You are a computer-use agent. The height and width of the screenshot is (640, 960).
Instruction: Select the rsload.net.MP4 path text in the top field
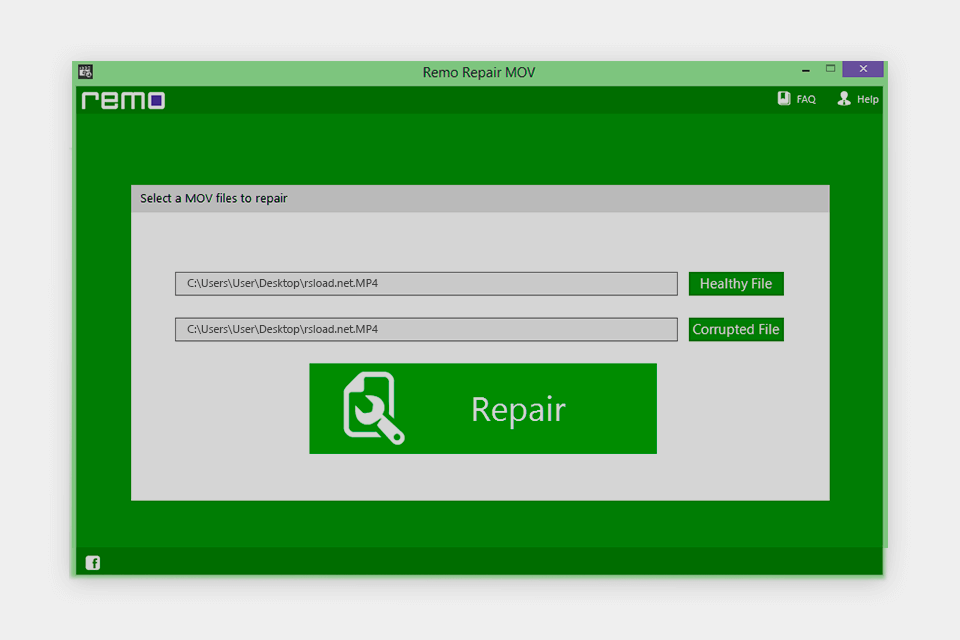281,283
